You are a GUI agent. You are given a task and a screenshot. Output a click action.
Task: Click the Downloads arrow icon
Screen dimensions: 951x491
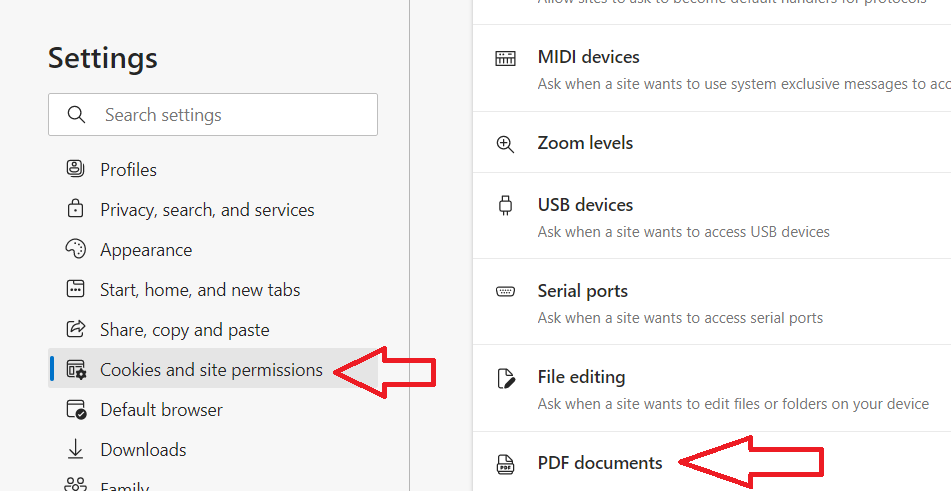coord(75,449)
